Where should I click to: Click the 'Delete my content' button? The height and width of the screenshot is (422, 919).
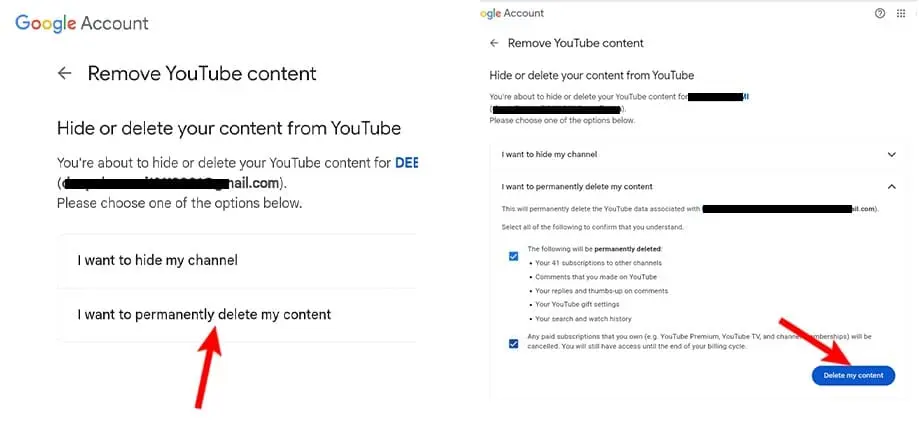pos(853,375)
